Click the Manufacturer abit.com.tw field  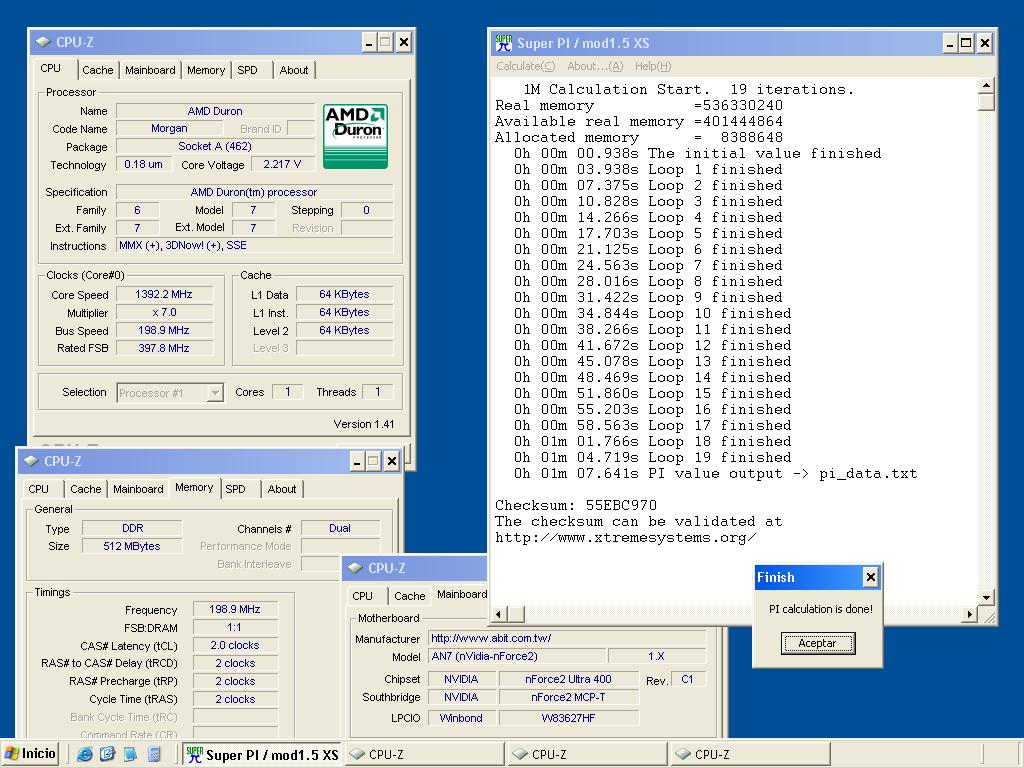tap(567, 639)
